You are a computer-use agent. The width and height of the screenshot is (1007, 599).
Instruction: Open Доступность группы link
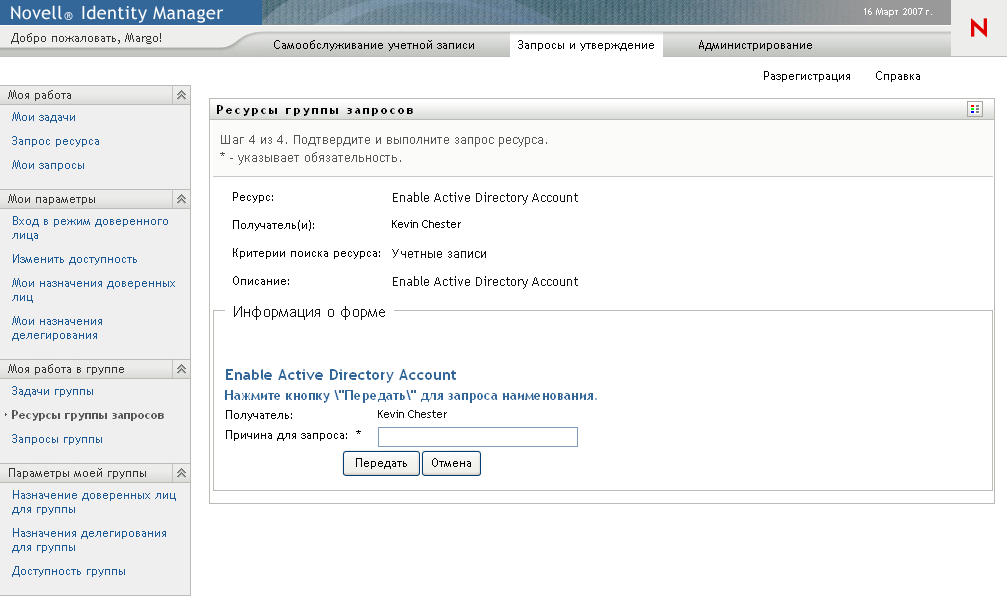click(69, 571)
